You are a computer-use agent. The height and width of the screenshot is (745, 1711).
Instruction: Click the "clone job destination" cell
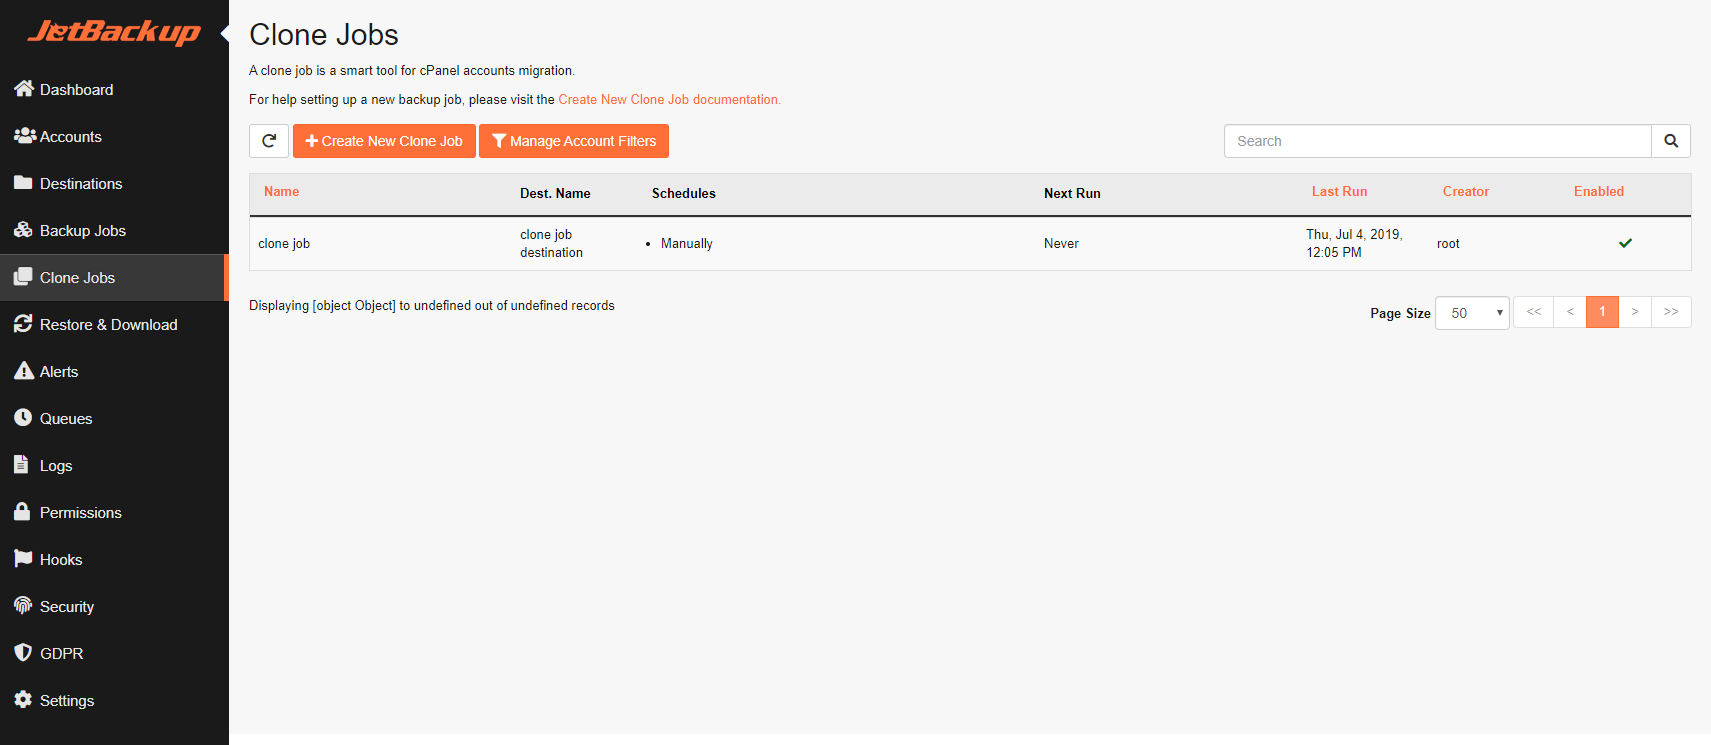click(x=551, y=243)
